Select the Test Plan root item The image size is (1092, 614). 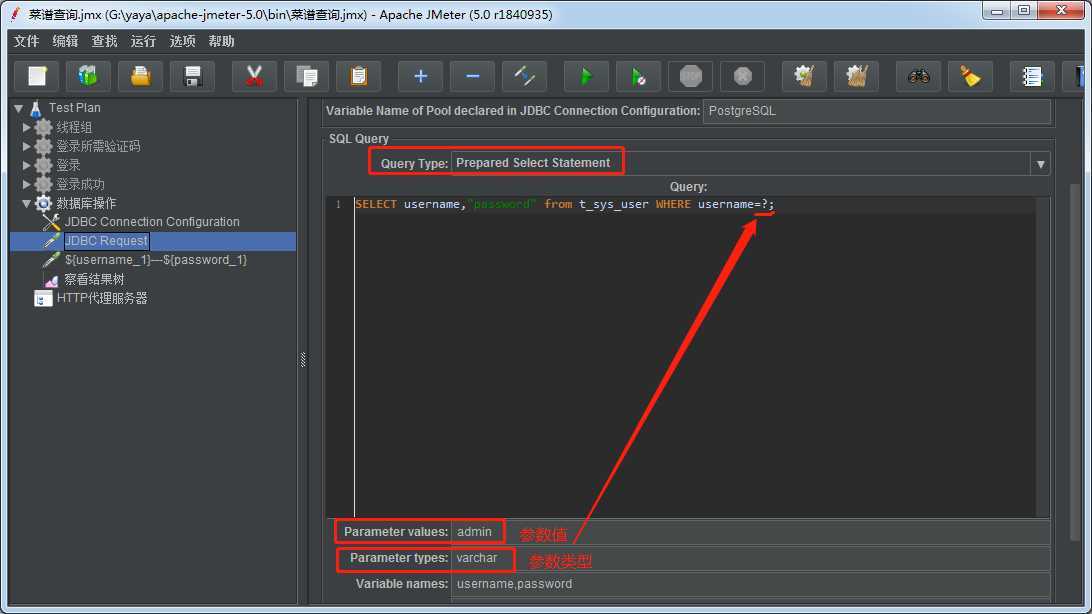[x=75, y=108]
